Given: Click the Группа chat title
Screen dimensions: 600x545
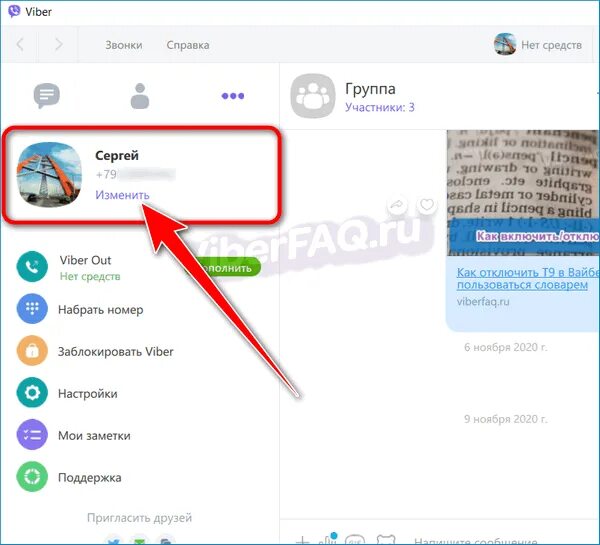Looking at the screenshot, I should click(370, 88).
